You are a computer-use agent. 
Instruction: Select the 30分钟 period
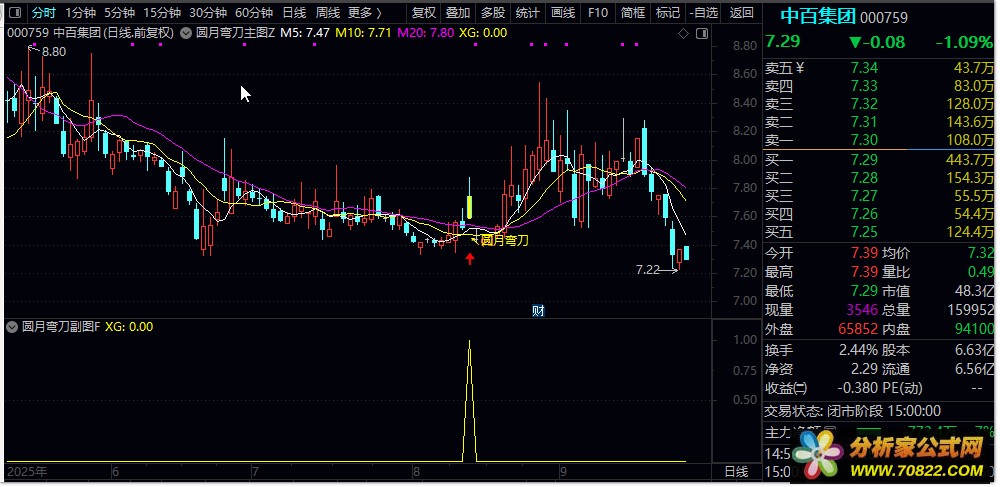(x=208, y=13)
